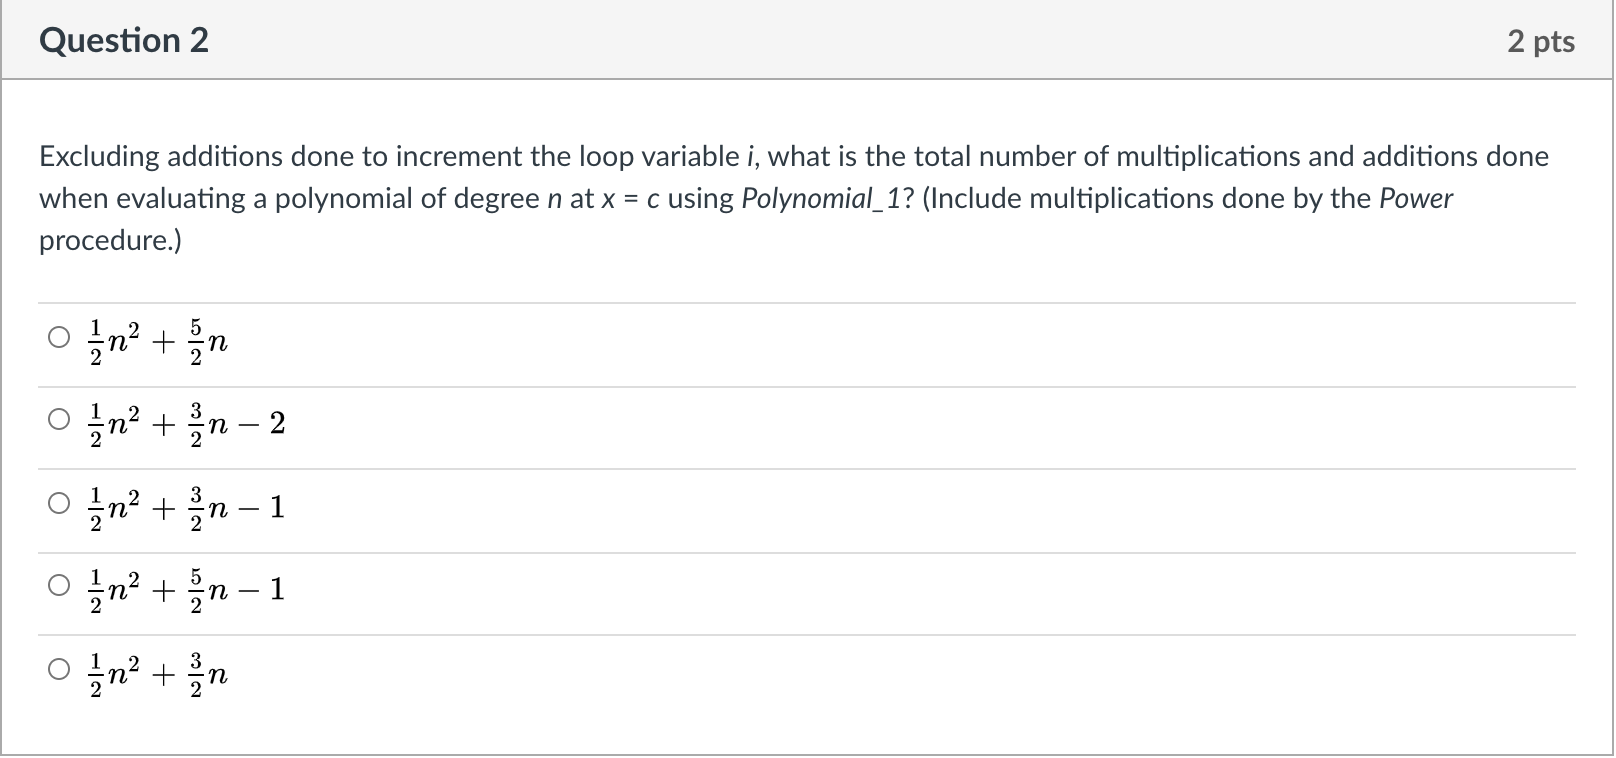The width and height of the screenshot is (1616, 758).
Task: Select answer option ½n² + ³⁄₂n
Action: [60, 670]
